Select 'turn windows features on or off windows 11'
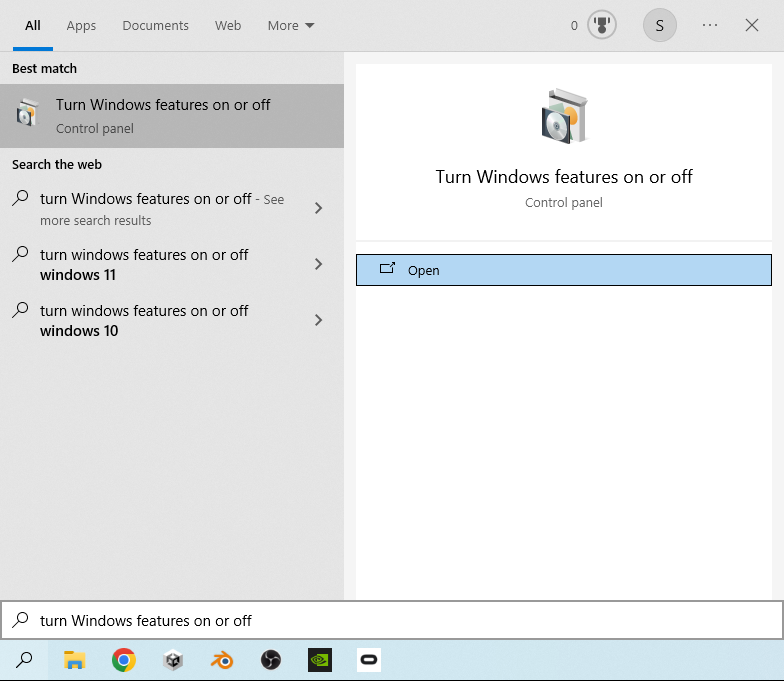This screenshot has width=784, height=681. pyautogui.click(x=172, y=264)
